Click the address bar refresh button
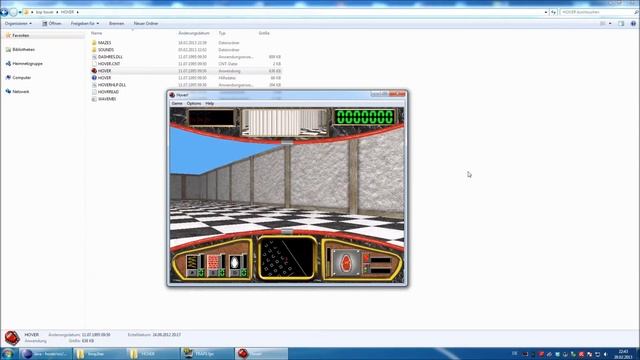The height and width of the screenshot is (360, 640). 553,12
